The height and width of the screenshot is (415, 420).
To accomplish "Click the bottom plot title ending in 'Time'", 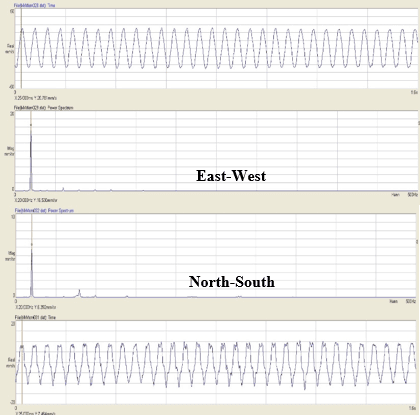I will coord(35,317).
